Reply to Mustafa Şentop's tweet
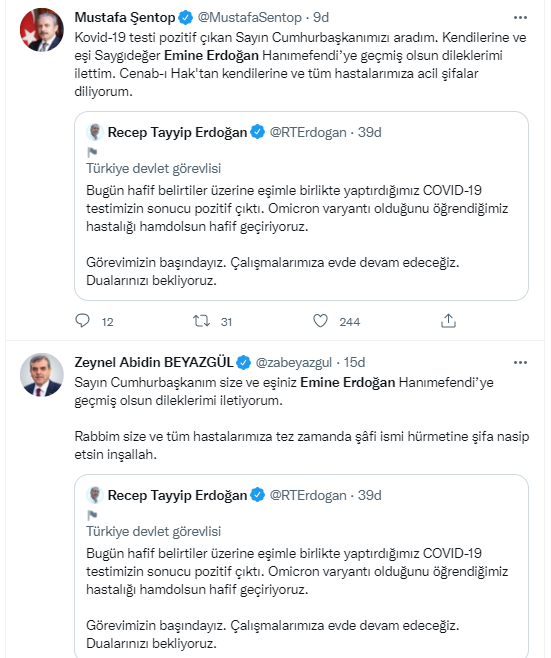The height and width of the screenshot is (658, 551). (x=82, y=321)
